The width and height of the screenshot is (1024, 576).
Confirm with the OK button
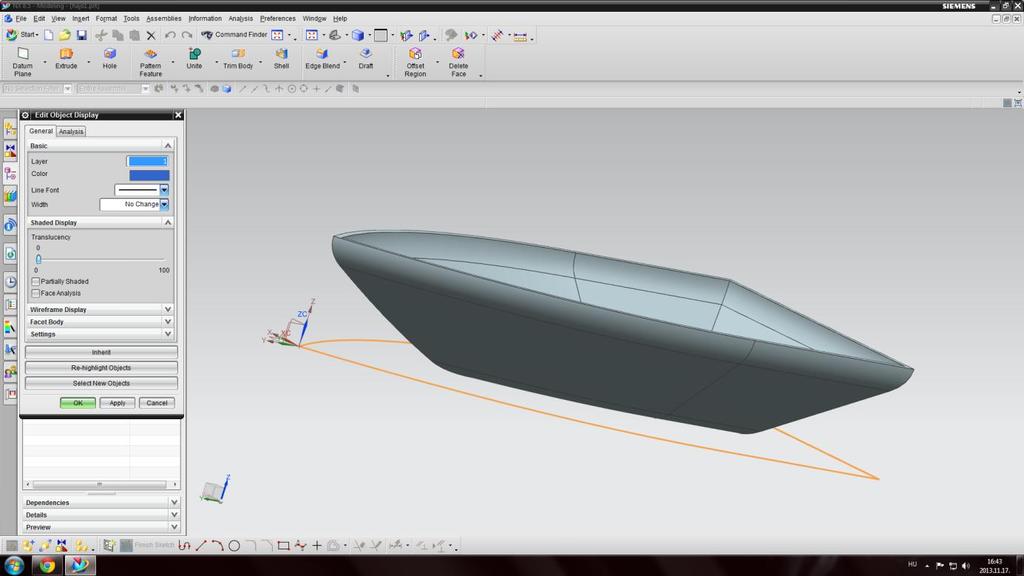(x=78, y=403)
